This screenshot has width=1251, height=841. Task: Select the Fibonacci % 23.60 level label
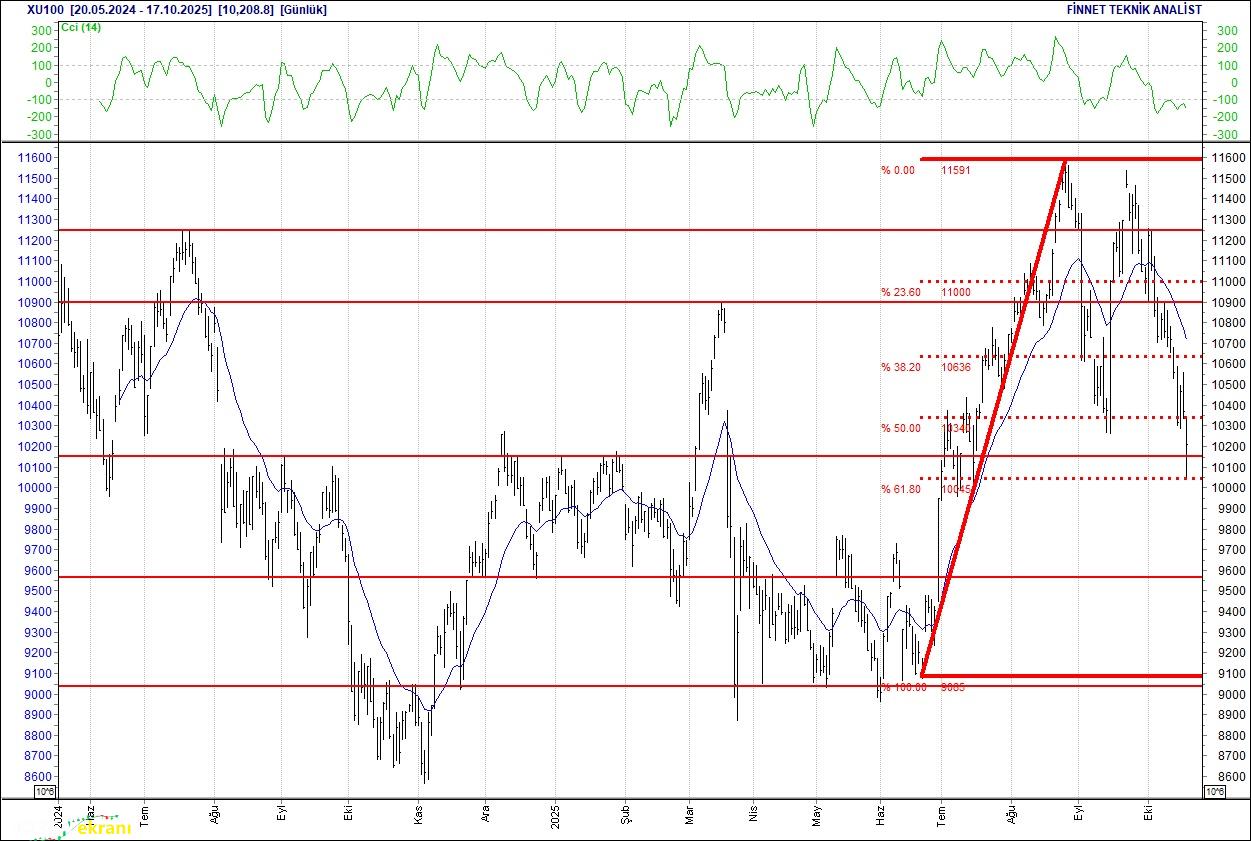pos(900,292)
